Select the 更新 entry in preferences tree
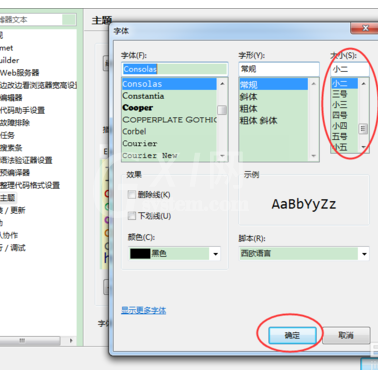The height and width of the screenshot is (370, 378). (x=12, y=210)
